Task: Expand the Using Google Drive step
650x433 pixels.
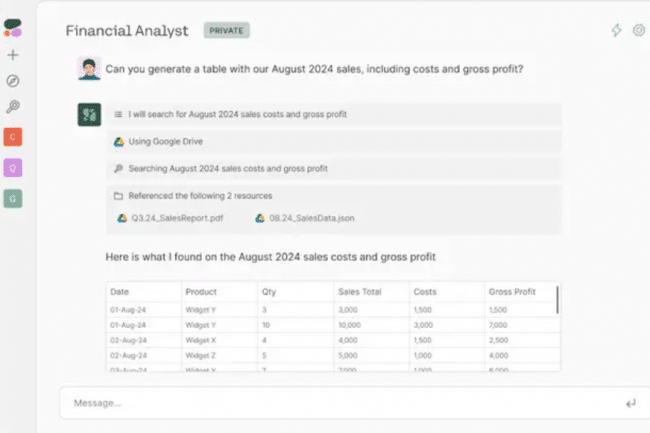Action: coord(334,142)
